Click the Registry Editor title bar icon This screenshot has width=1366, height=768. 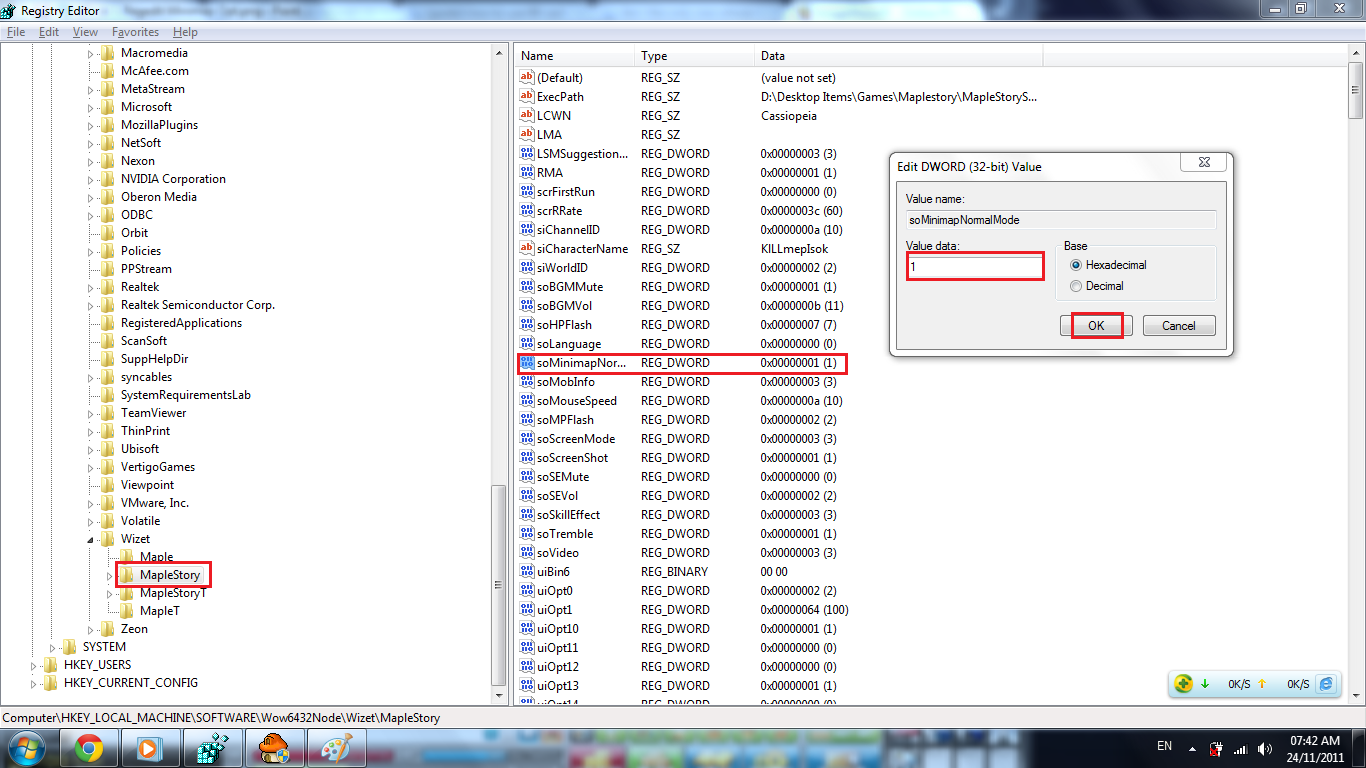[9, 9]
